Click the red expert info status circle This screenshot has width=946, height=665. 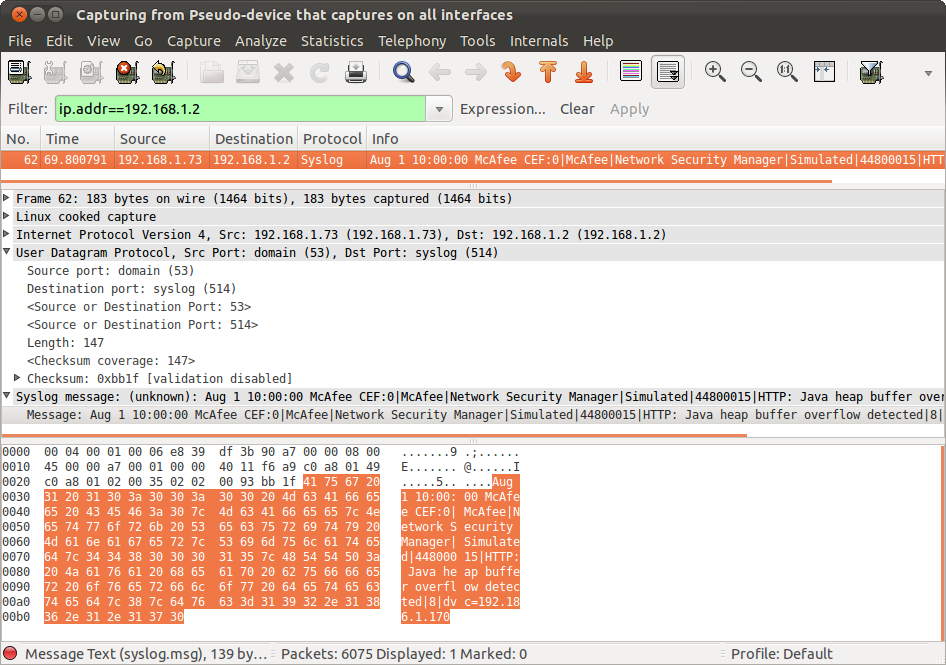(10, 654)
